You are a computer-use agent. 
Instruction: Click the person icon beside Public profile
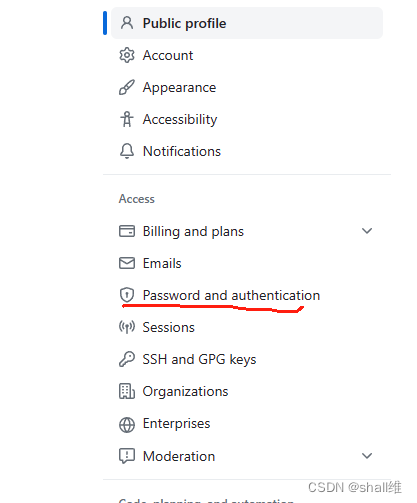pyautogui.click(x=127, y=23)
